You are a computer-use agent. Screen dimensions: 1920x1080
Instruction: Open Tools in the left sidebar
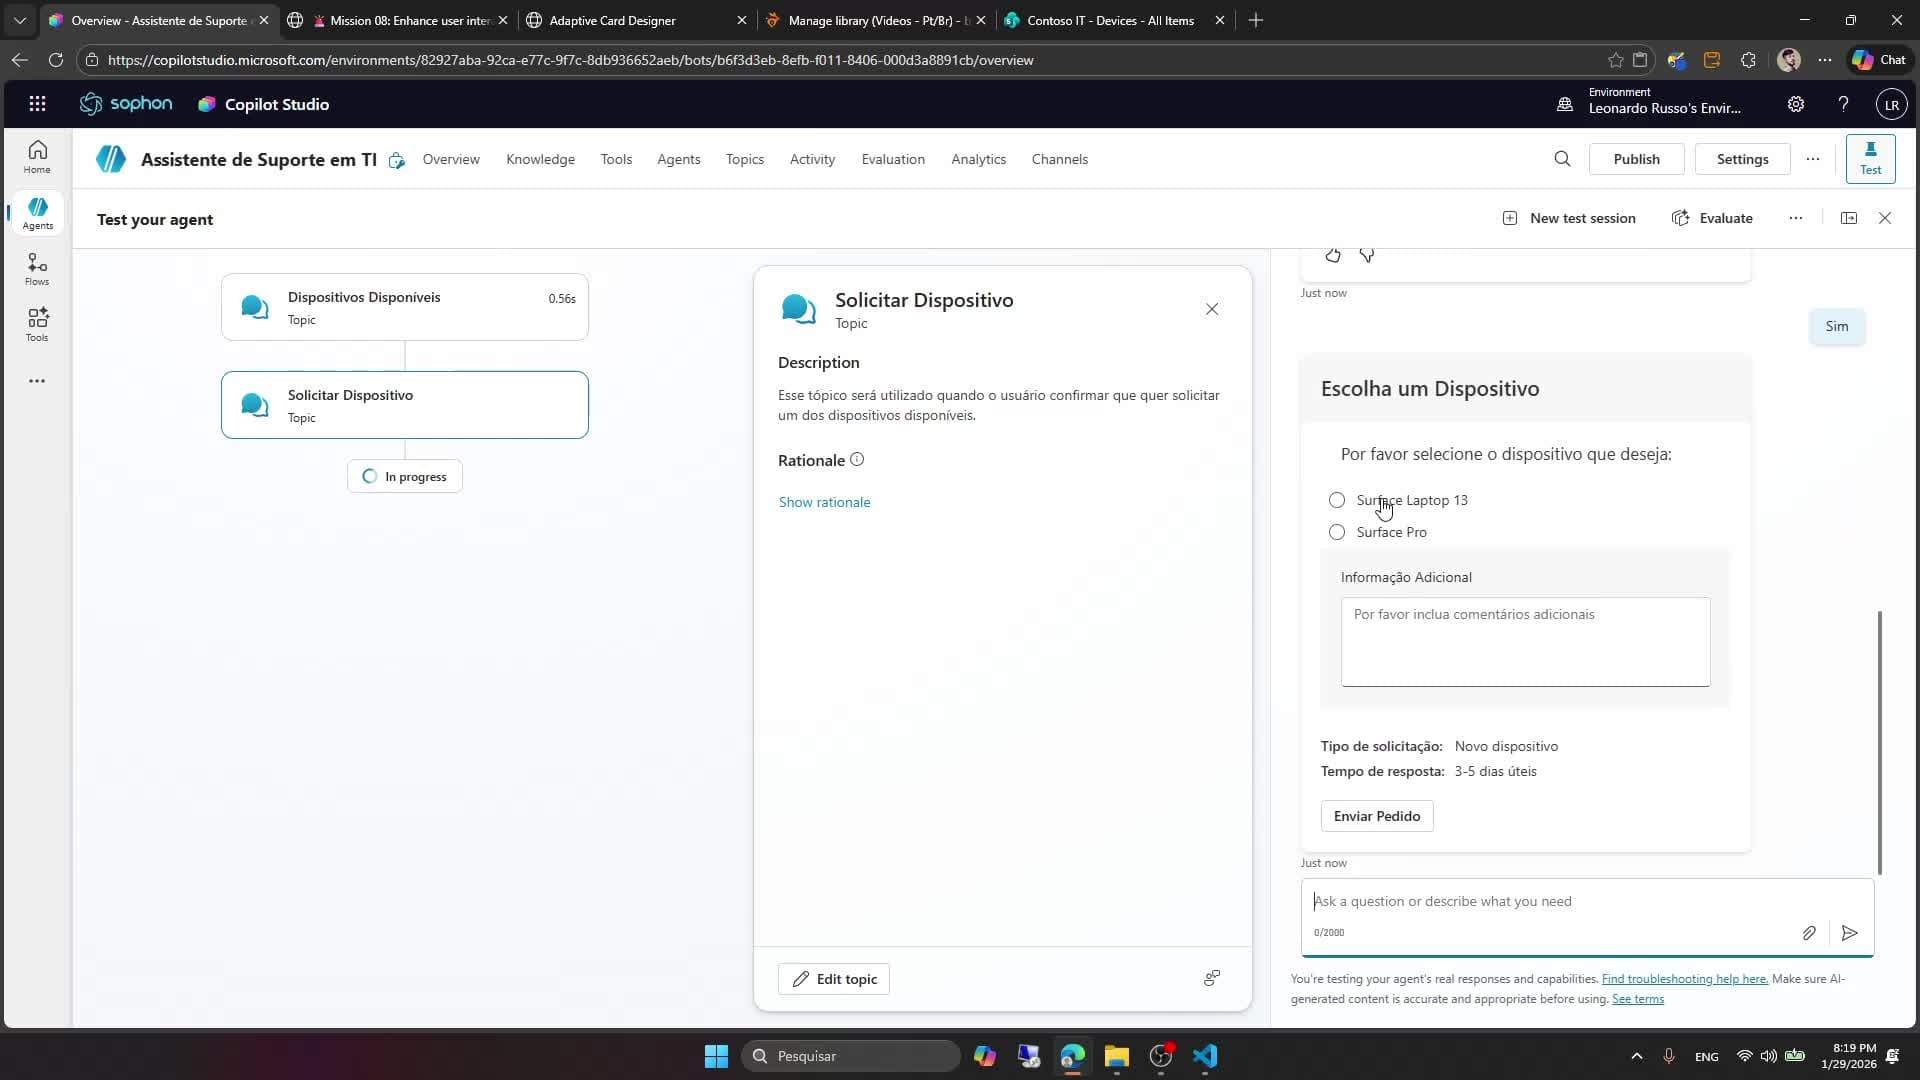pos(37,325)
